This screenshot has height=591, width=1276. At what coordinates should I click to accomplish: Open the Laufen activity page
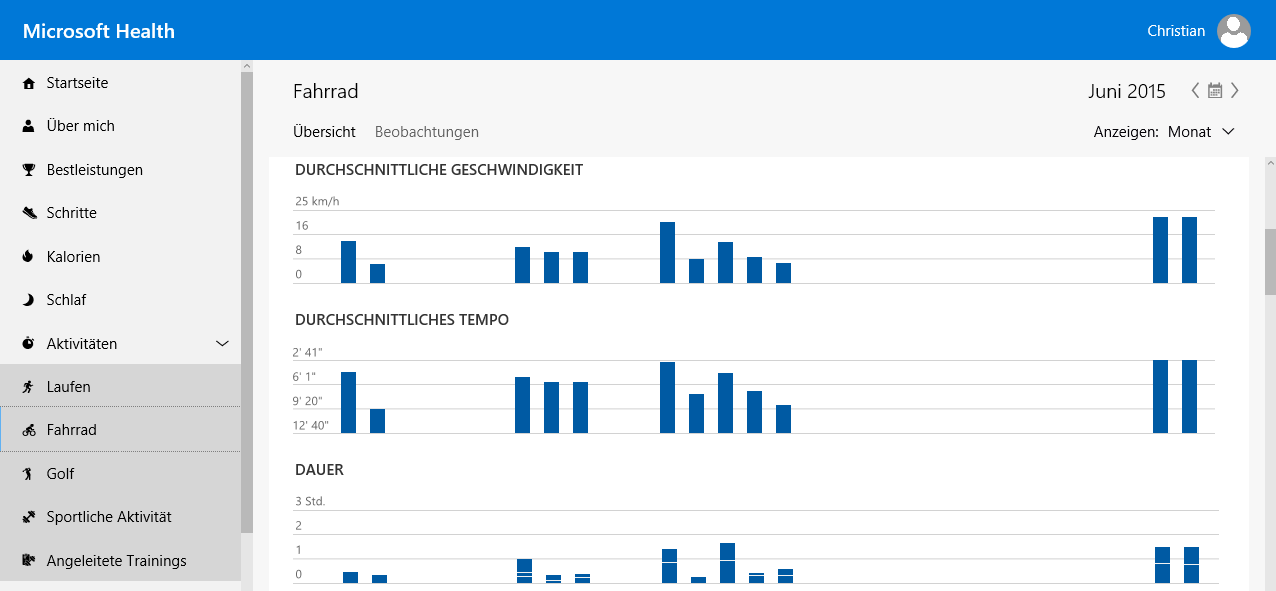69,387
